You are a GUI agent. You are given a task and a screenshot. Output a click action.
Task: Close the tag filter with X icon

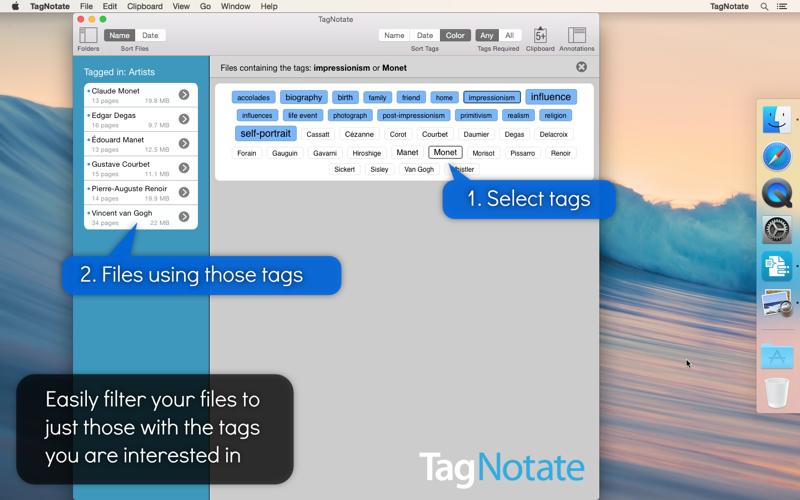tap(581, 67)
